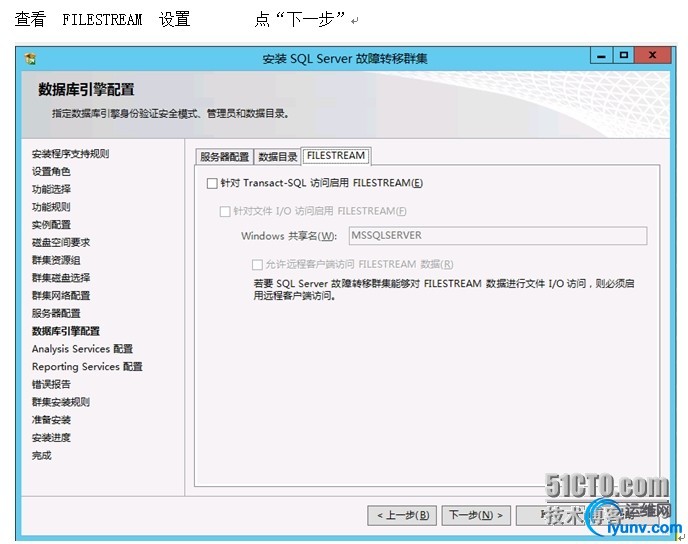The height and width of the screenshot is (544, 688).
Task: Switch to the 服务器配置 tab
Action: point(224,157)
